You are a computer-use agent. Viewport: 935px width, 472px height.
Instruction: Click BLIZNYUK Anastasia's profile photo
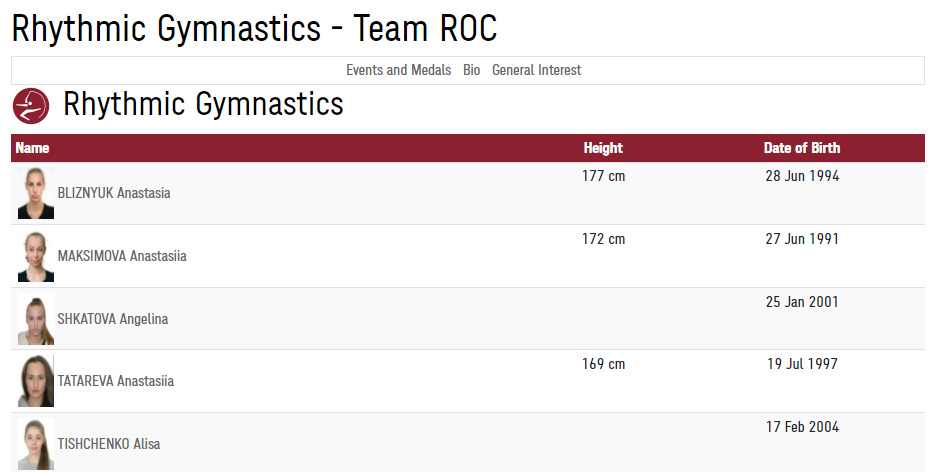(36, 194)
